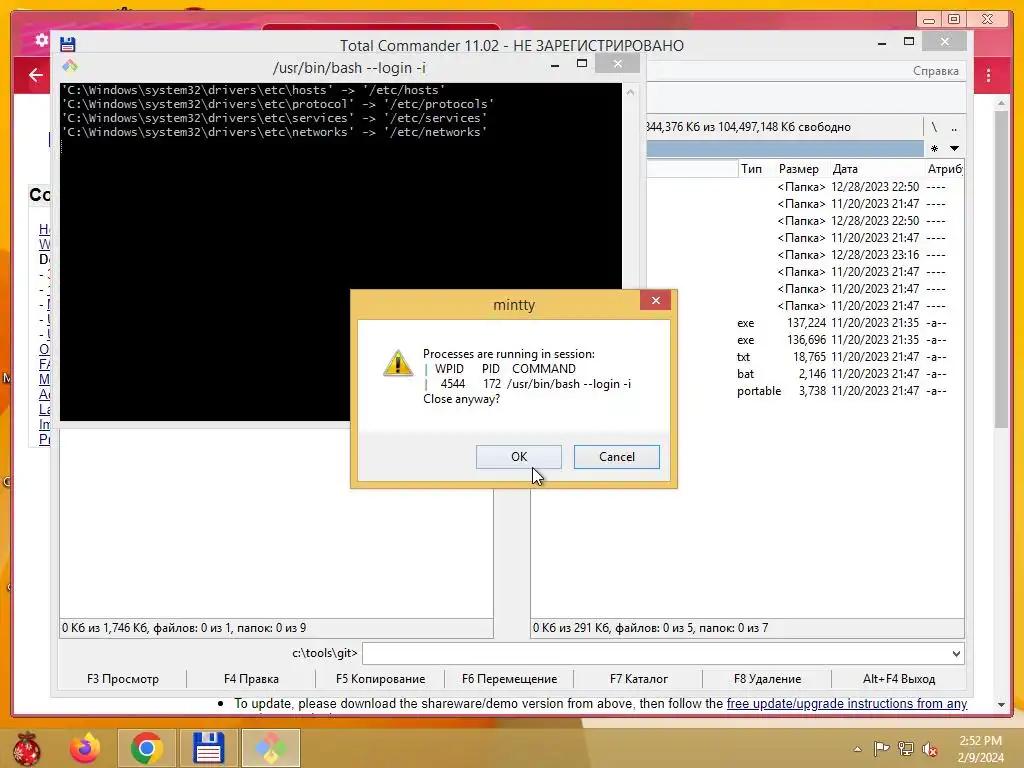This screenshot has width=1024, height=768.
Task: Click the muted volume tray icon
Action: pyautogui.click(x=929, y=748)
